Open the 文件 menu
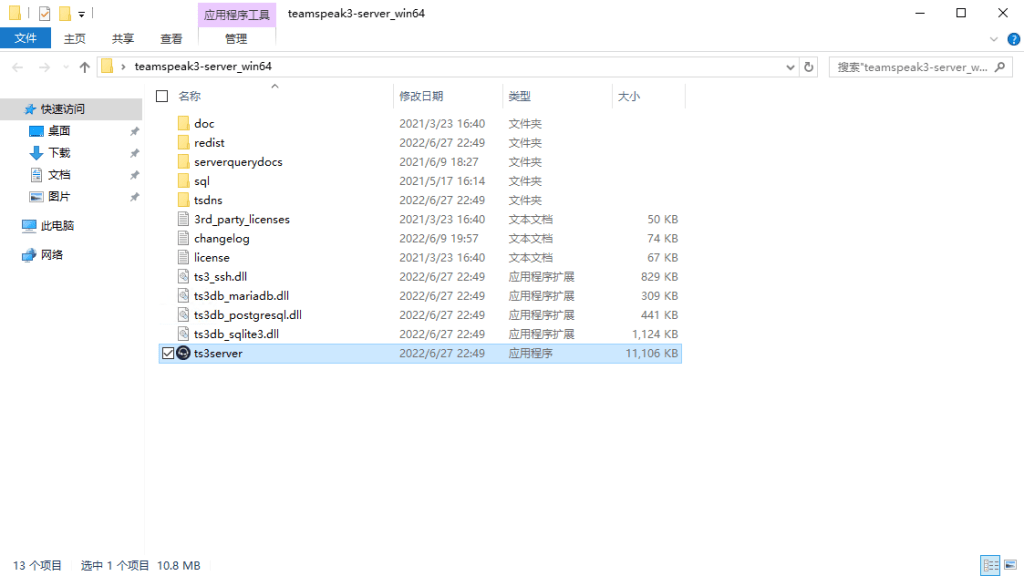 click(25, 38)
